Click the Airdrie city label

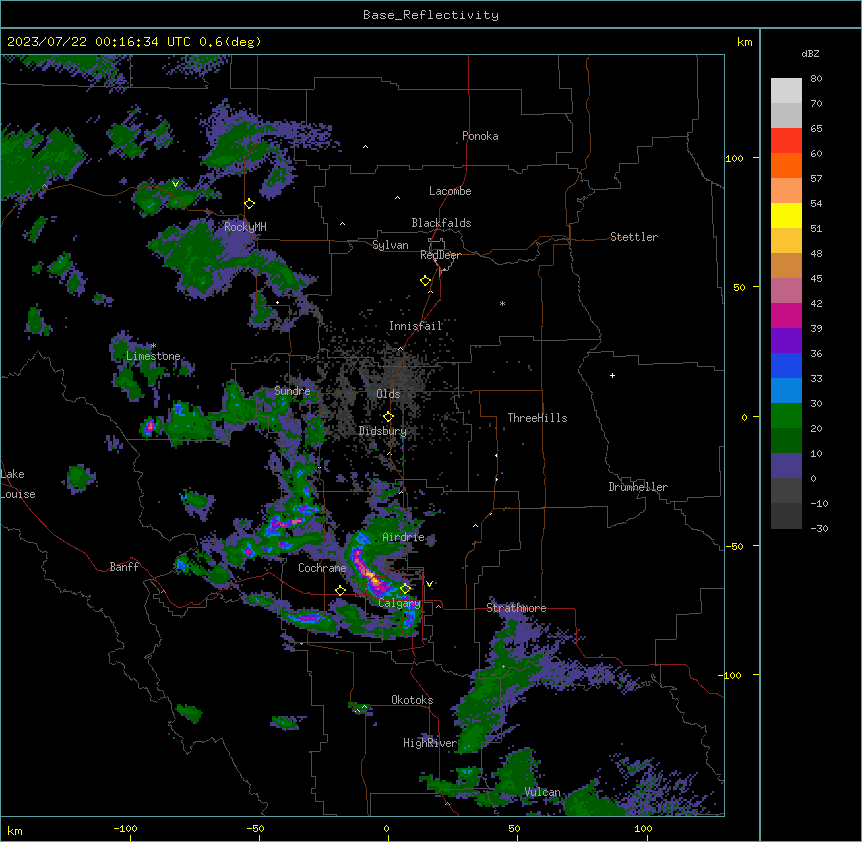[404, 537]
